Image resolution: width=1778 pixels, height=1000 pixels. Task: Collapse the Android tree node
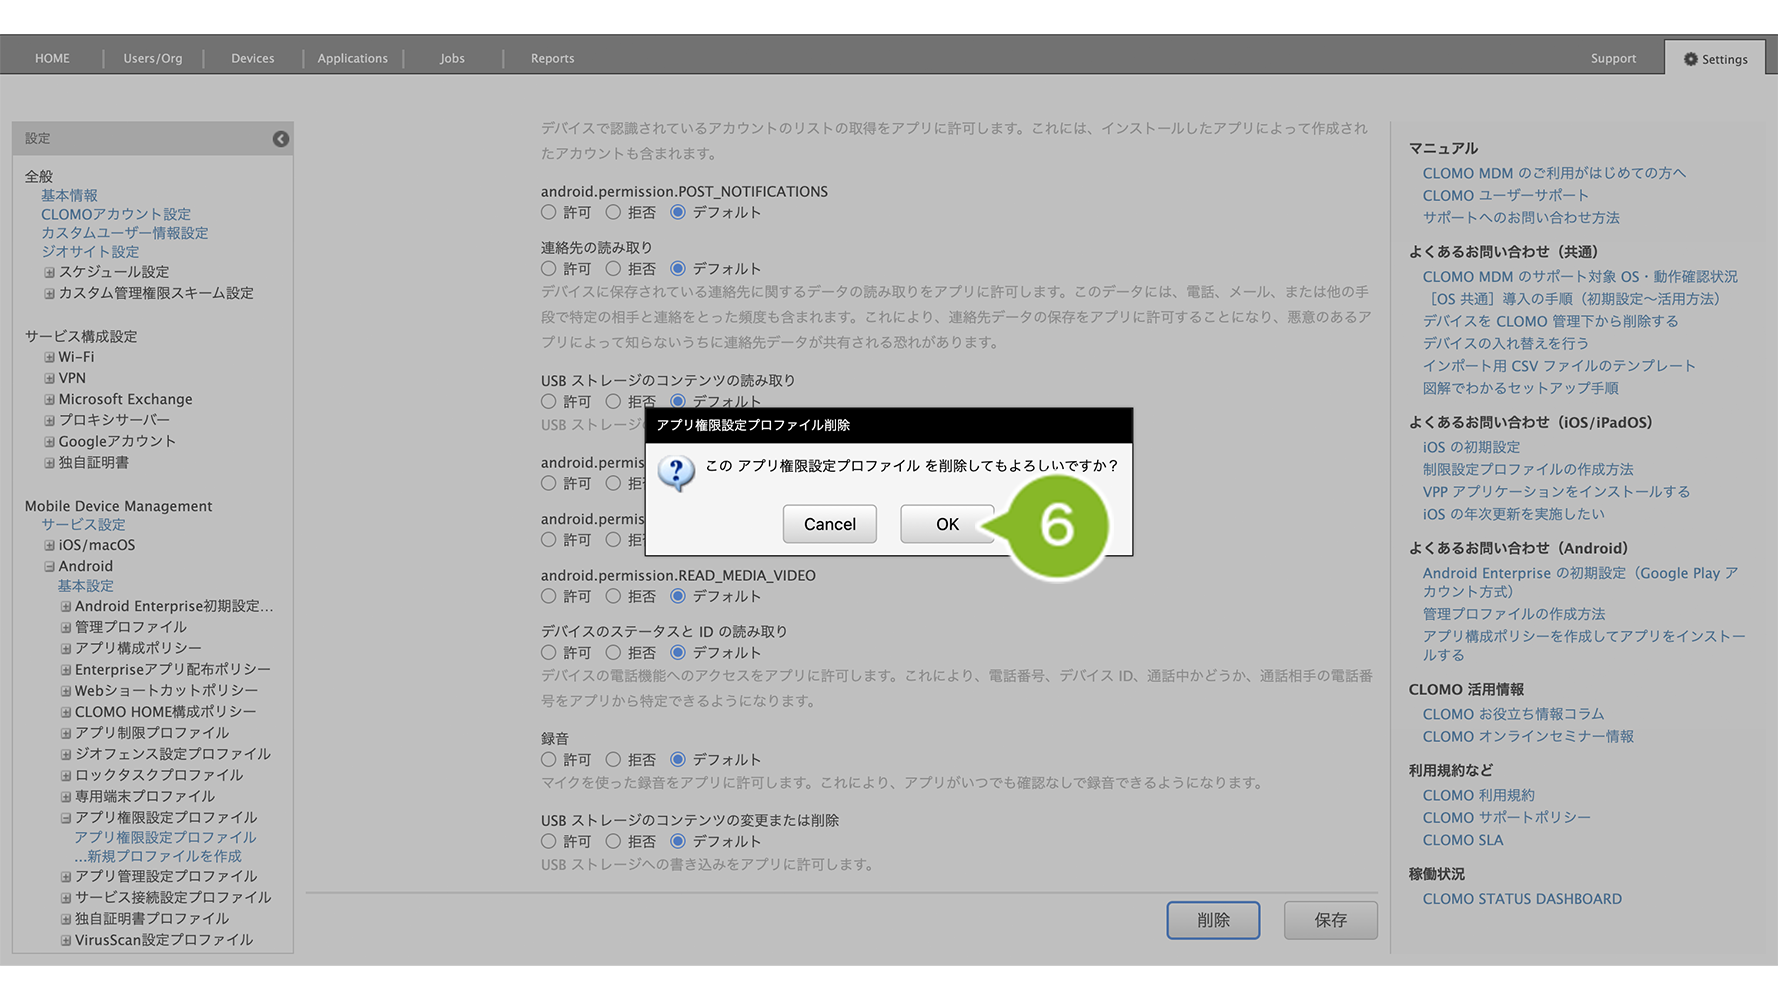[x=49, y=566]
